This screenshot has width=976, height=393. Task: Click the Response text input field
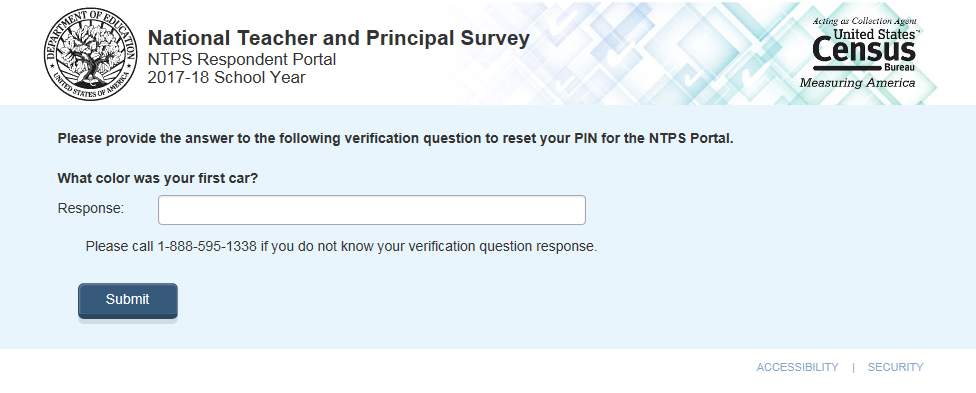coord(372,210)
